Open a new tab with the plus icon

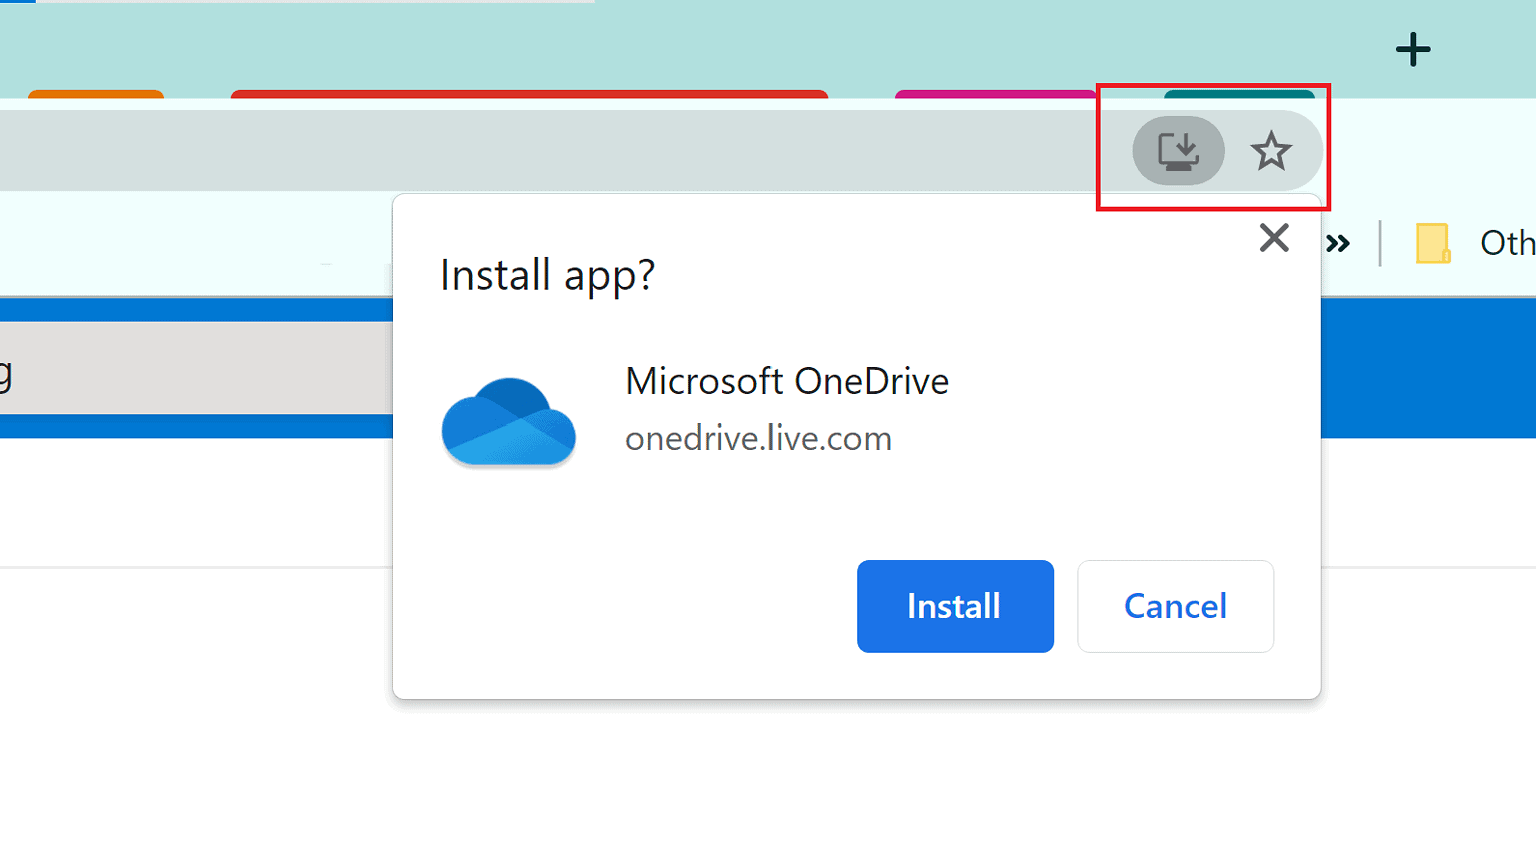pos(1413,48)
